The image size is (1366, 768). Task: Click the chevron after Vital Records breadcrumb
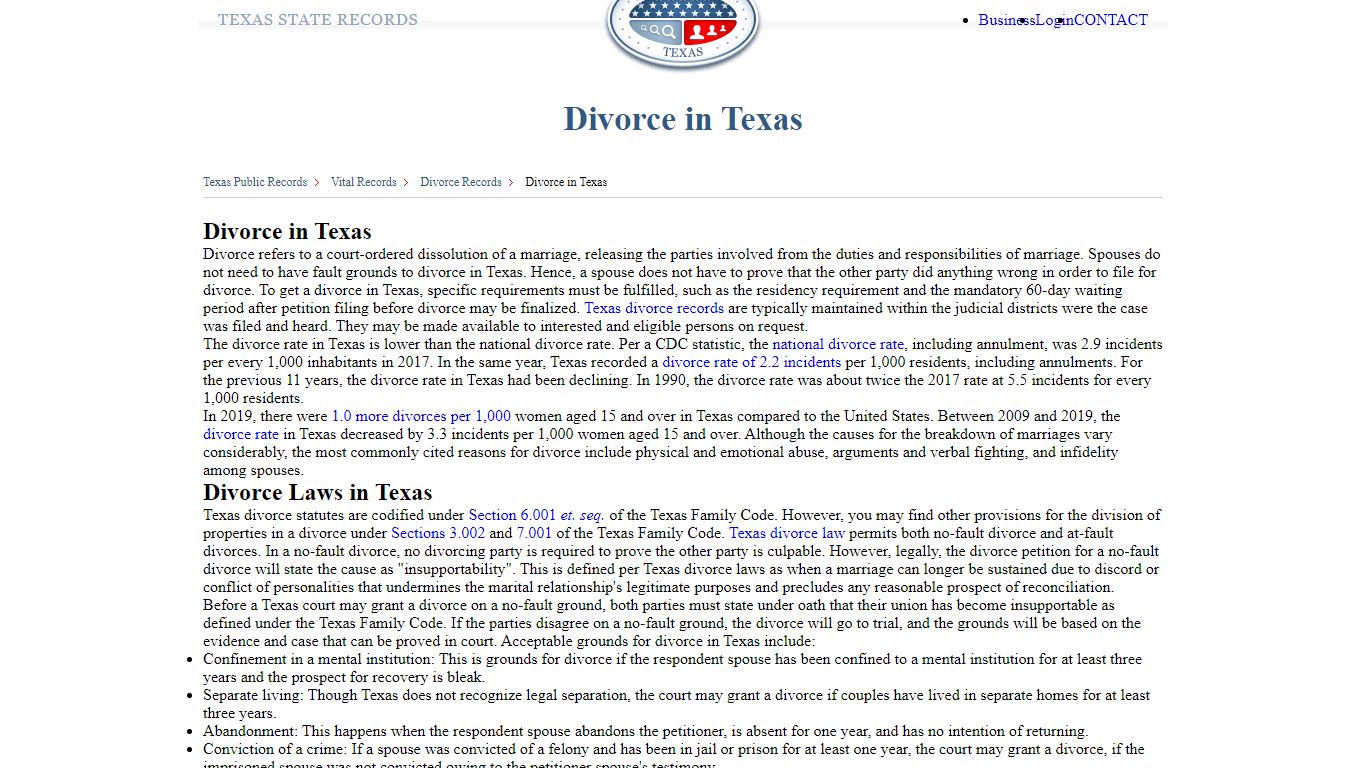(407, 182)
